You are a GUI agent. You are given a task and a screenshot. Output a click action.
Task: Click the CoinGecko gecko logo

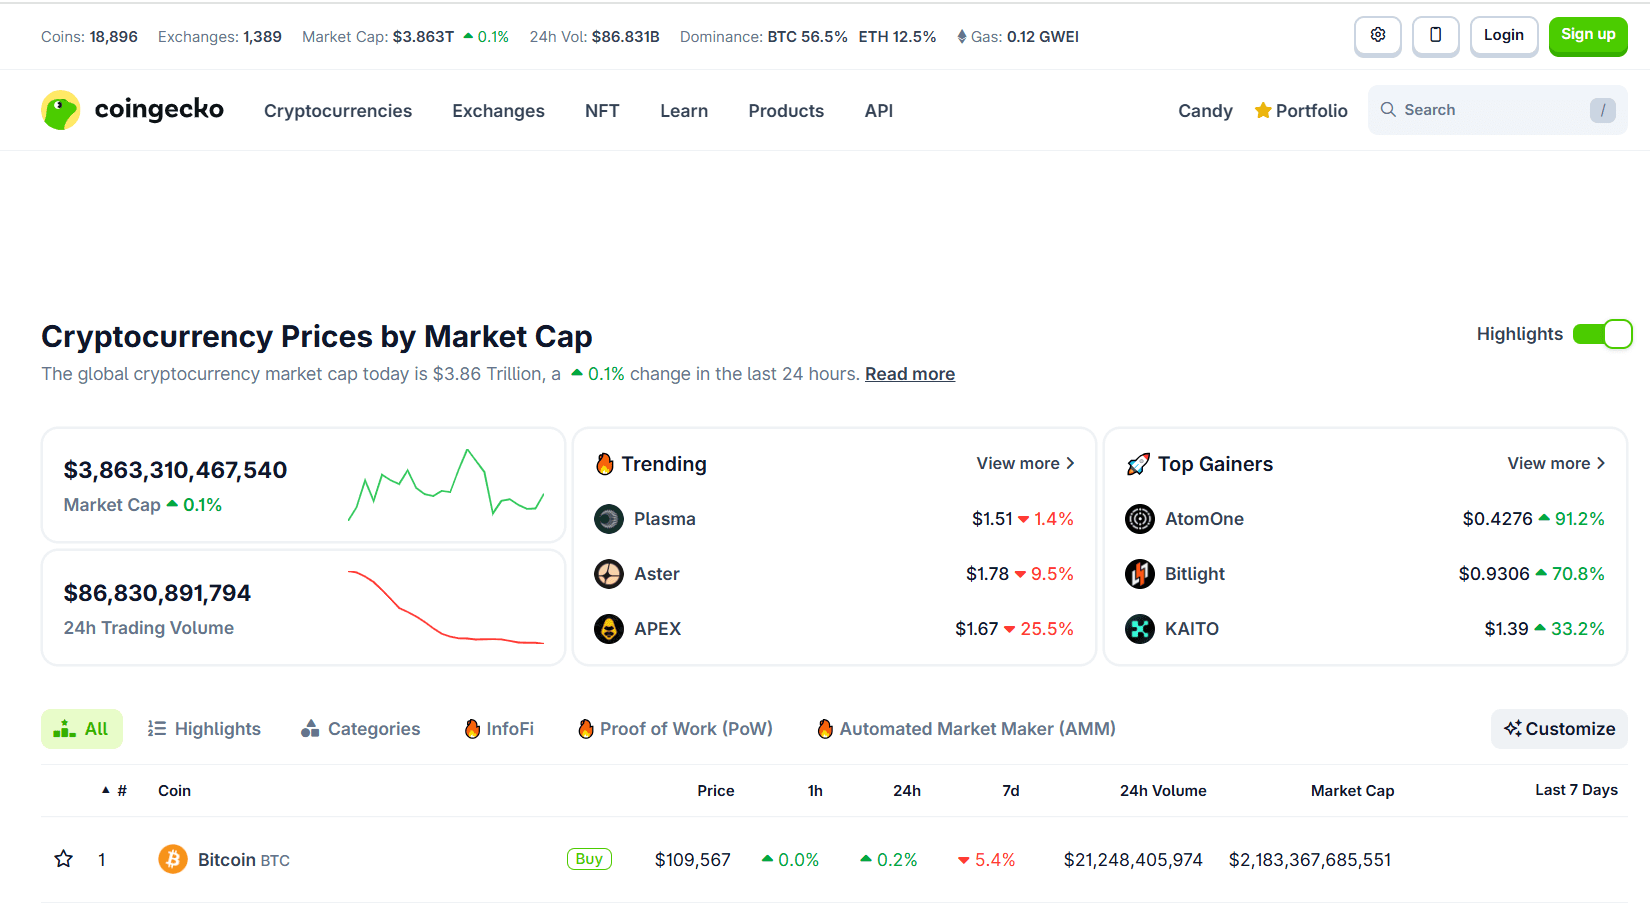point(60,110)
